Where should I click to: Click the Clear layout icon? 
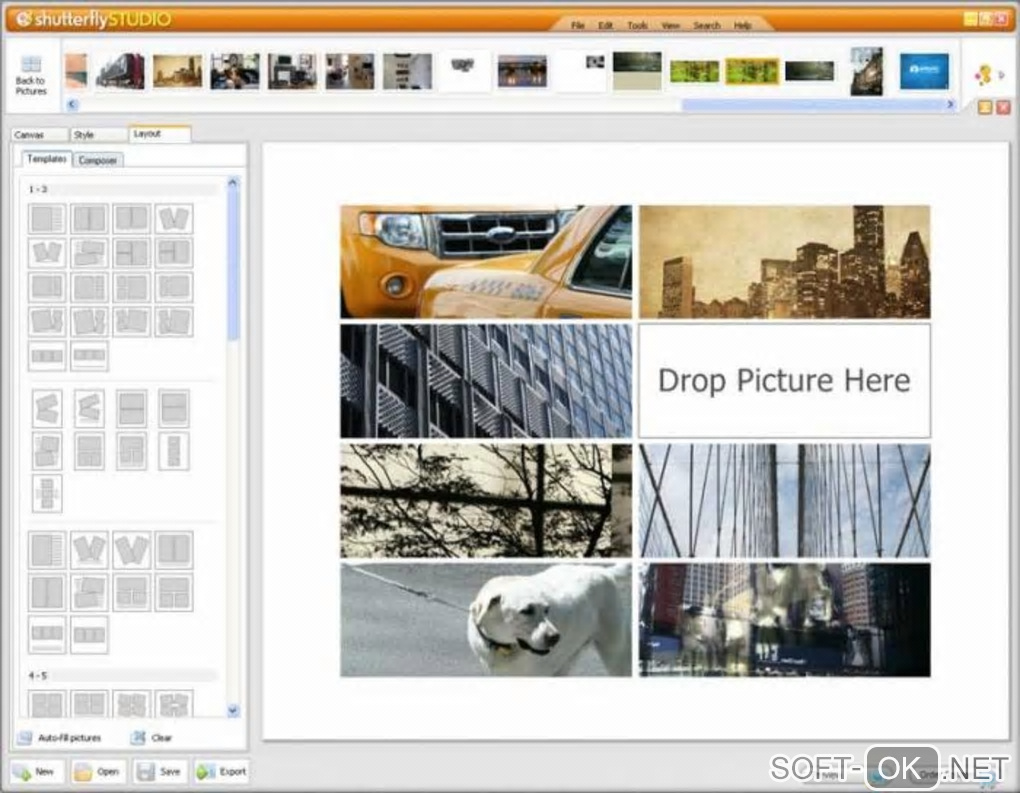pos(138,738)
